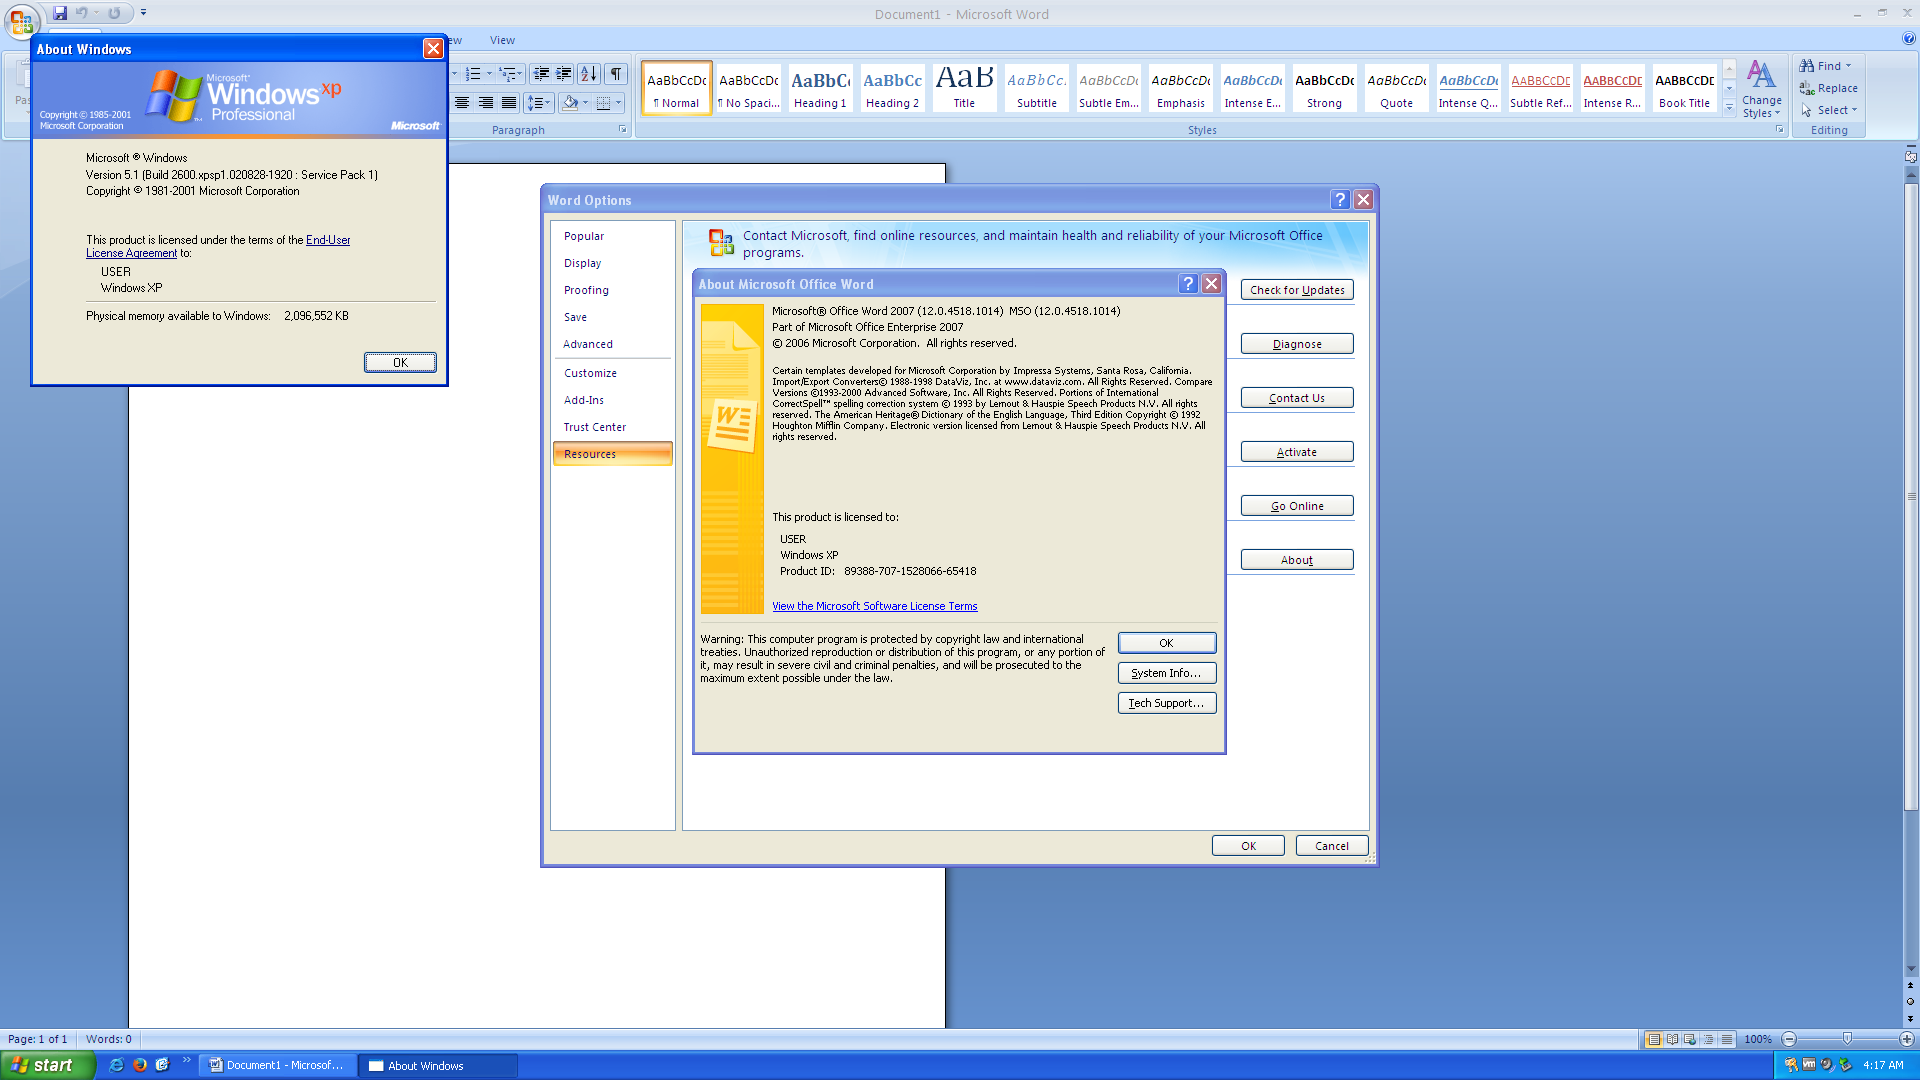Image resolution: width=1920 pixels, height=1080 pixels.
Task: Click the Justify alignment icon
Action: [x=509, y=103]
